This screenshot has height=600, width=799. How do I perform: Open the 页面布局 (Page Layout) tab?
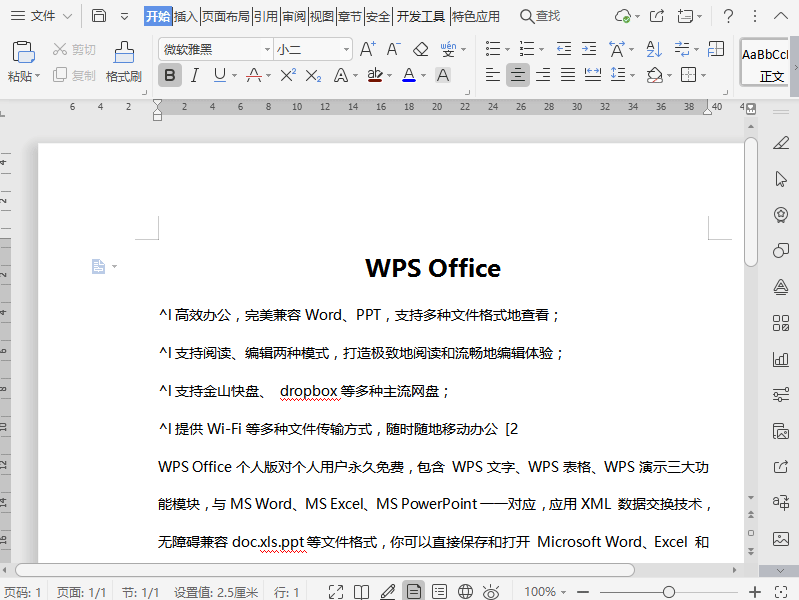tap(225, 16)
